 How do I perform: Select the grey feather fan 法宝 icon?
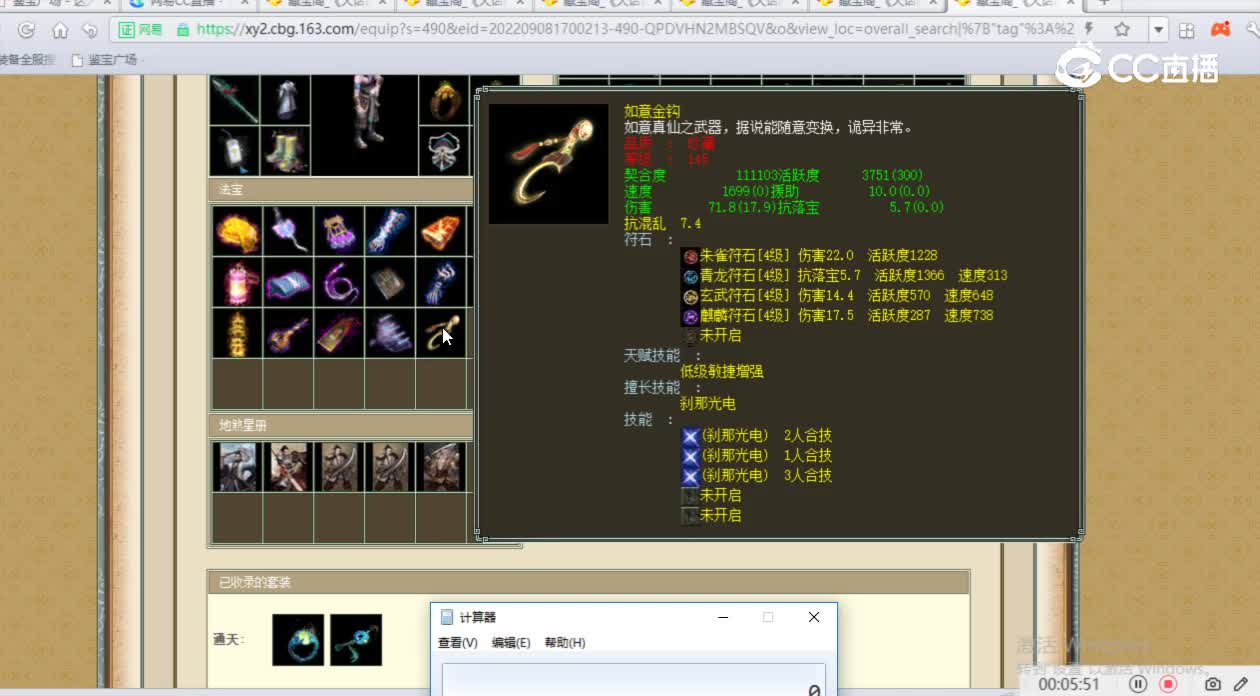[x=390, y=334]
